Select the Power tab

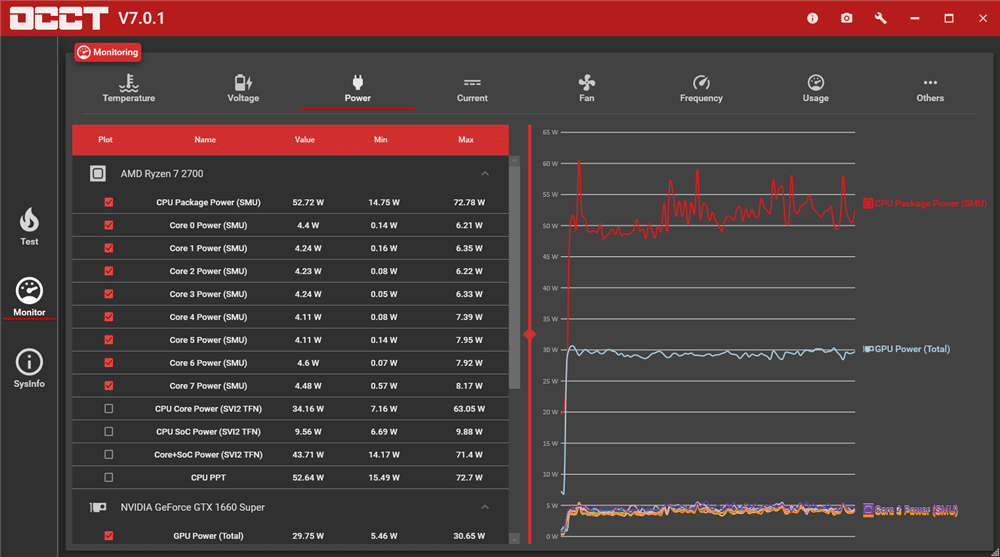click(x=358, y=89)
